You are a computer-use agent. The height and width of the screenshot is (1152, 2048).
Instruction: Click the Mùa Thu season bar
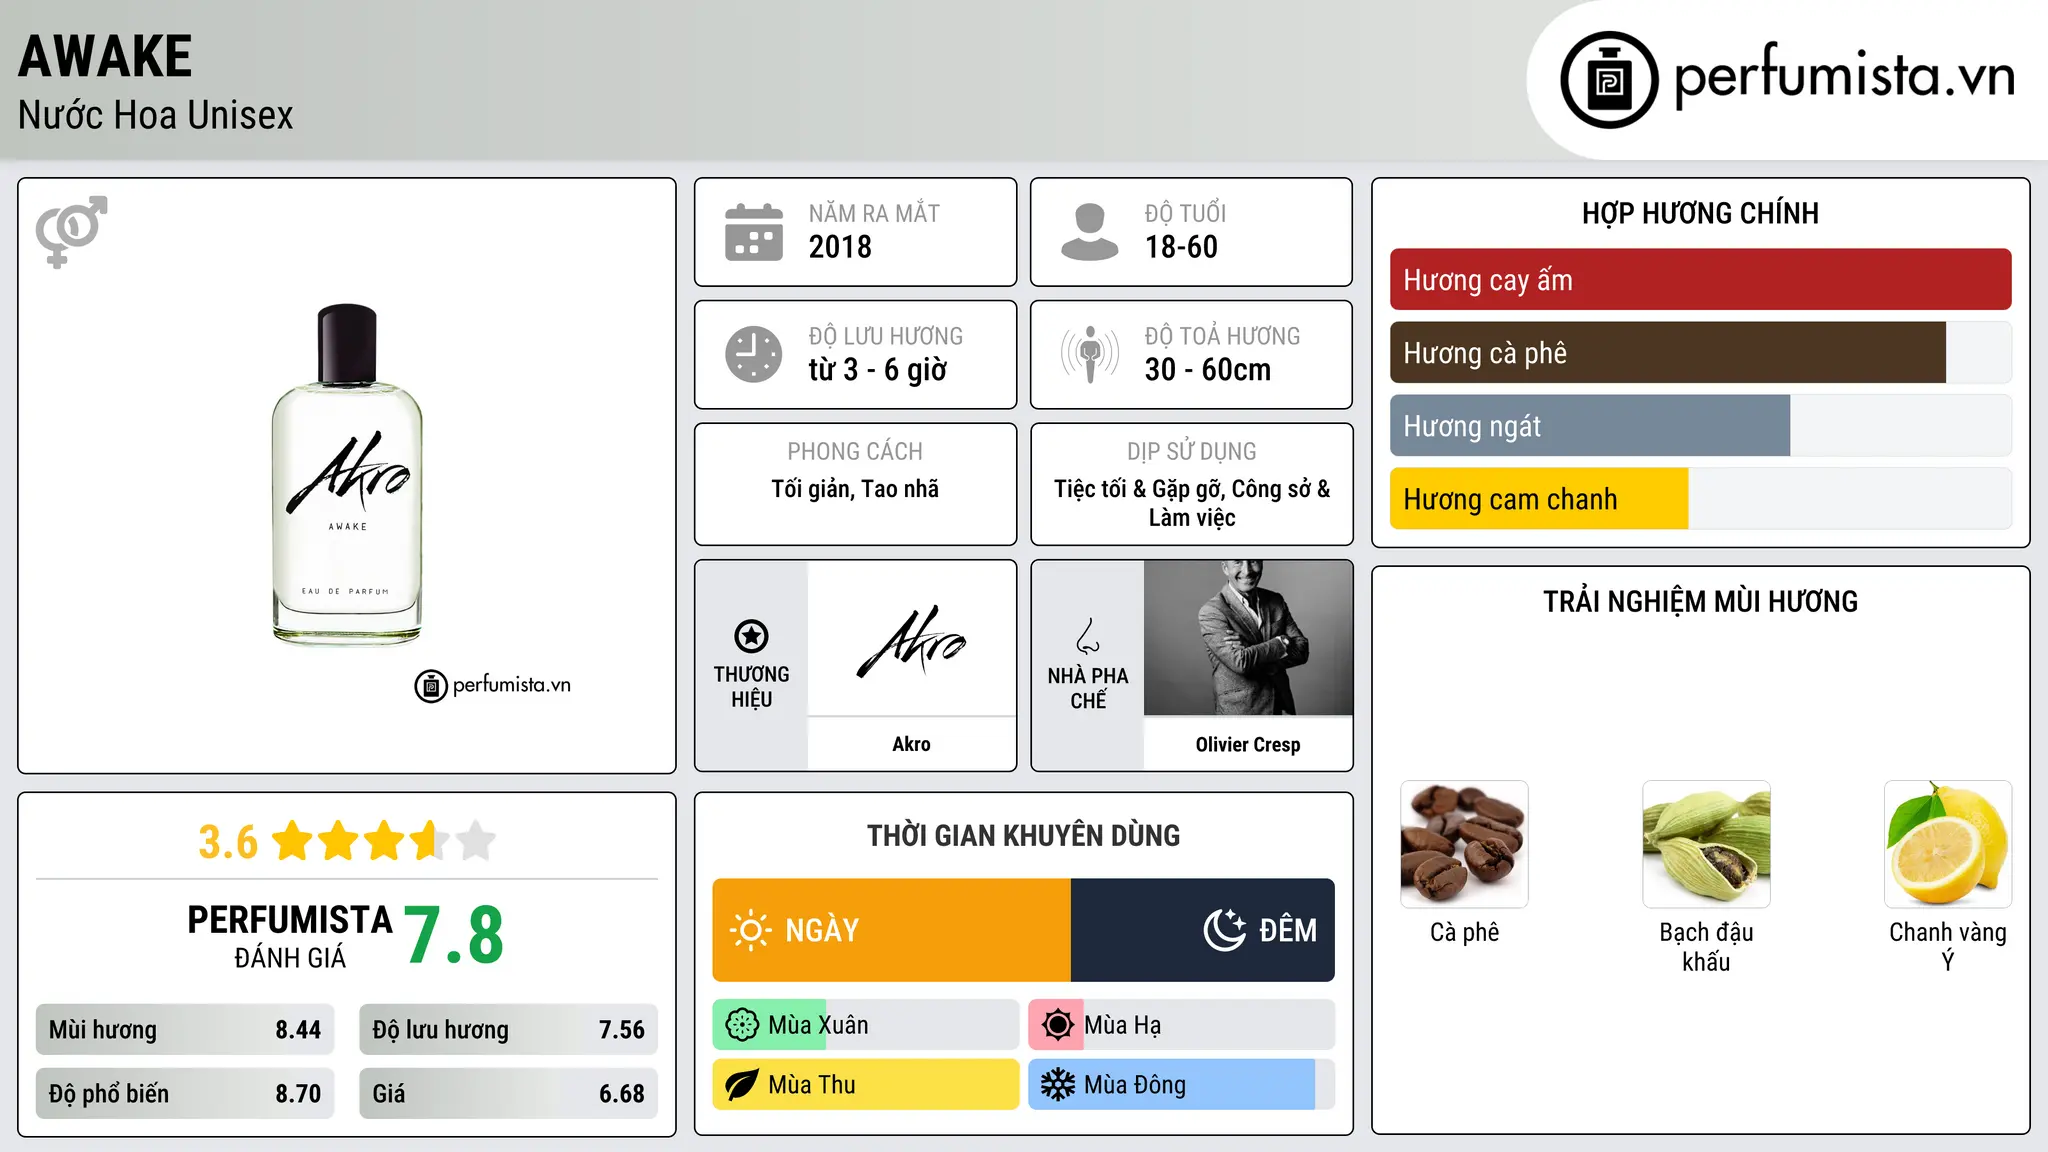pyautogui.click(x=866, y=1085)
